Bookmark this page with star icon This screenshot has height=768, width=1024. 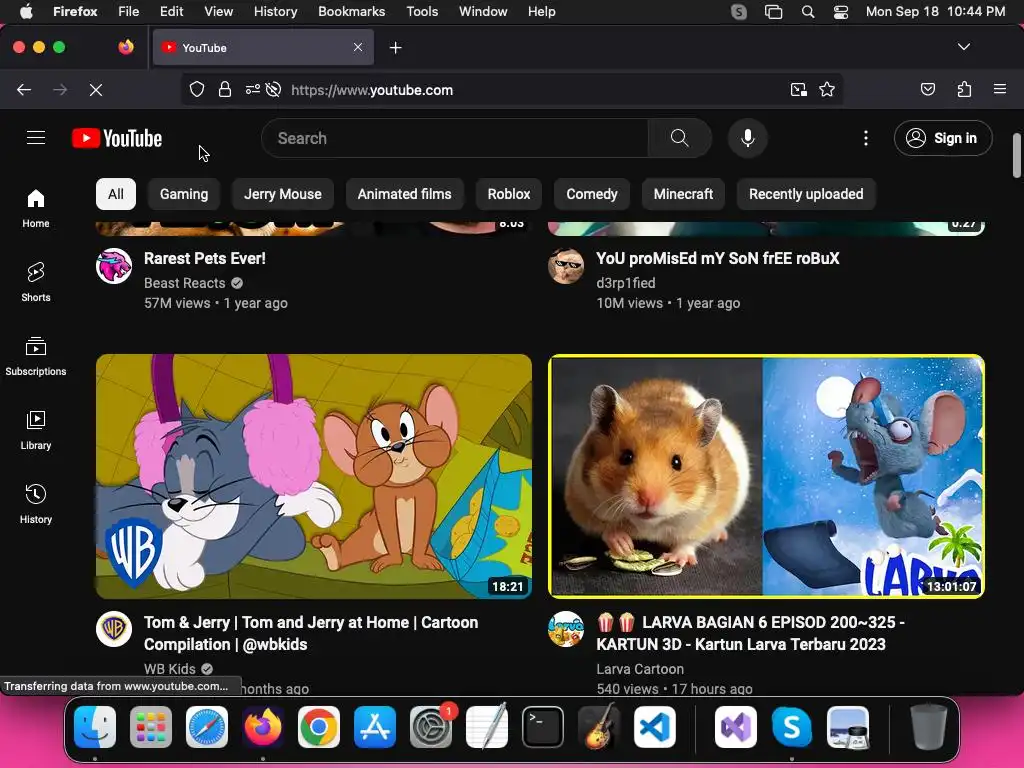coord(827,90)
